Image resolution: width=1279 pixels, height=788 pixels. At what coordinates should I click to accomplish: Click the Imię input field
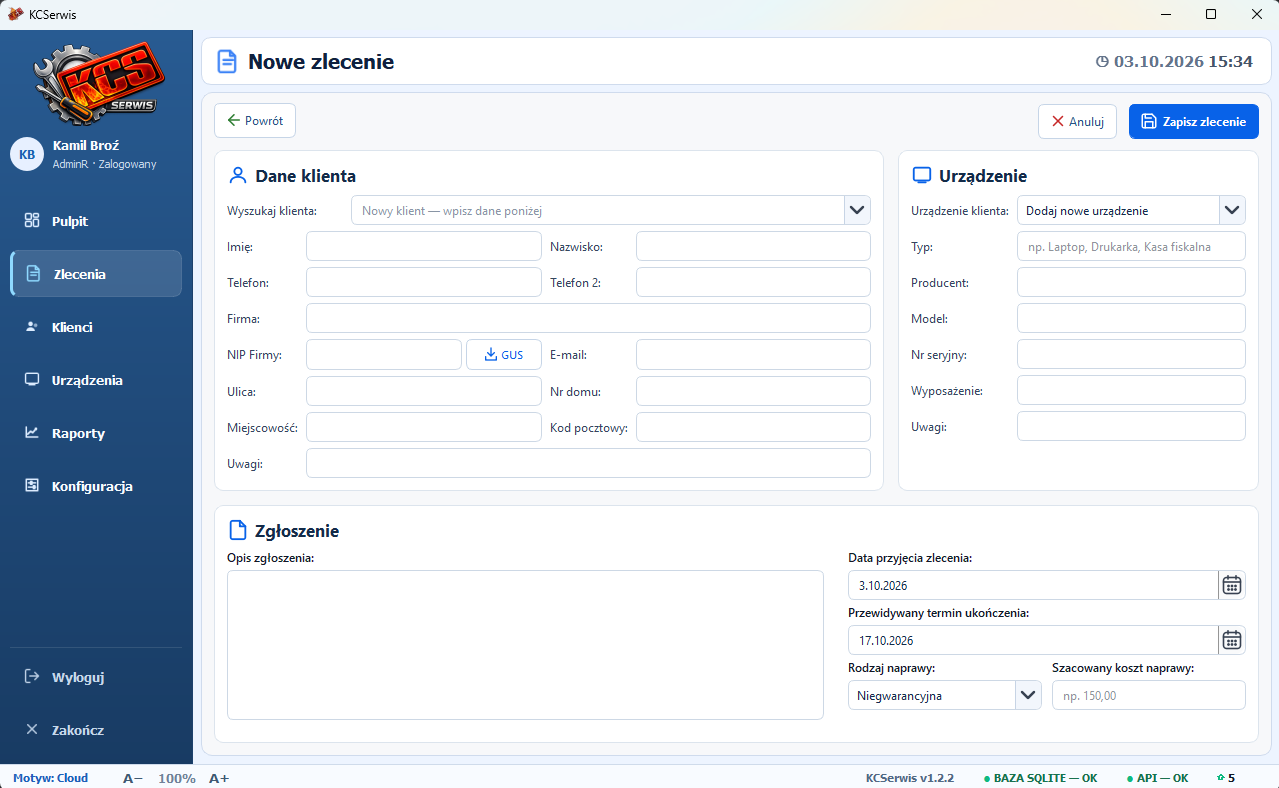pyautogui.click(x=424, y=246)
